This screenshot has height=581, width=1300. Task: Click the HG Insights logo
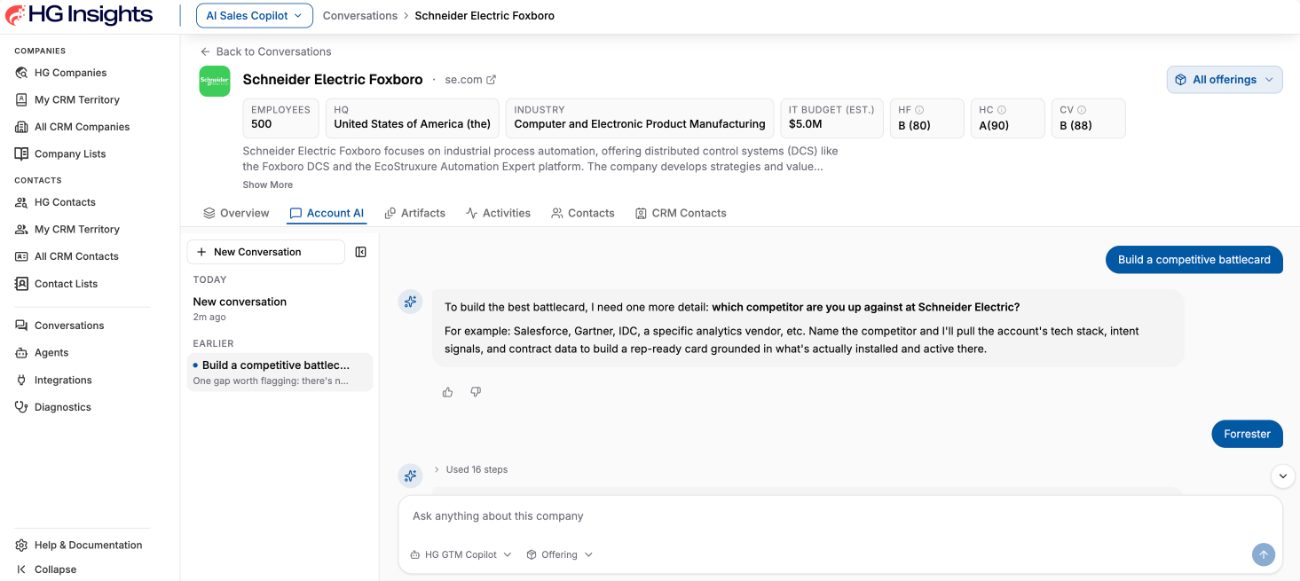(79, 15)
